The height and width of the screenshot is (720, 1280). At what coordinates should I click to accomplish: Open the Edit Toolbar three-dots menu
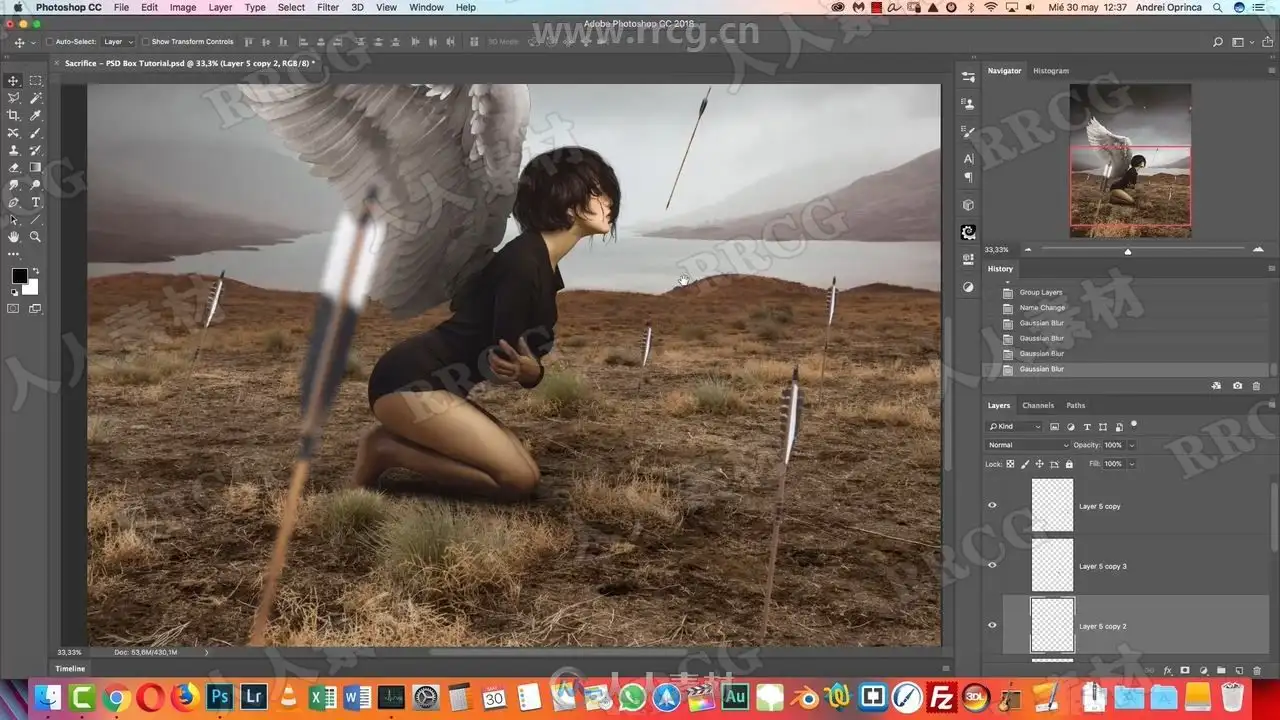(13, 254)
